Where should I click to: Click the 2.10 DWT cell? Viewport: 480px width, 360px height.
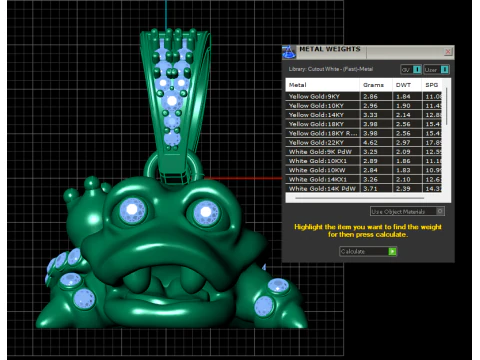click(x=407, y=179)
